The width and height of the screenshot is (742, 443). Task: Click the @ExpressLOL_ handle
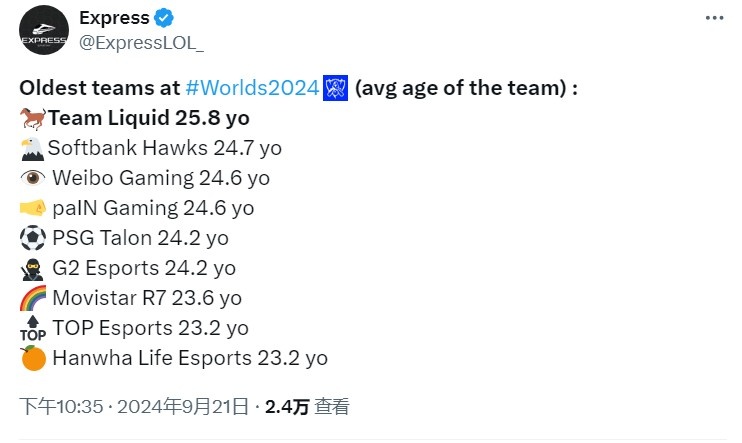[x=141, y=43]
